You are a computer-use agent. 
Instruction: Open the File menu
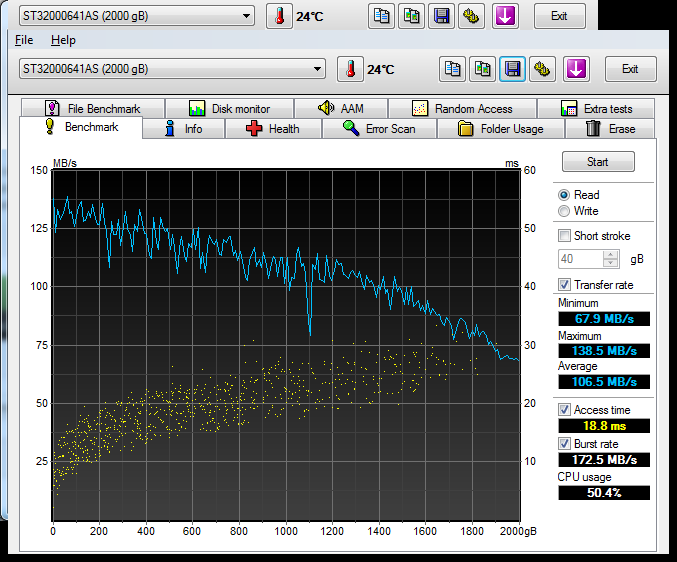24,40
